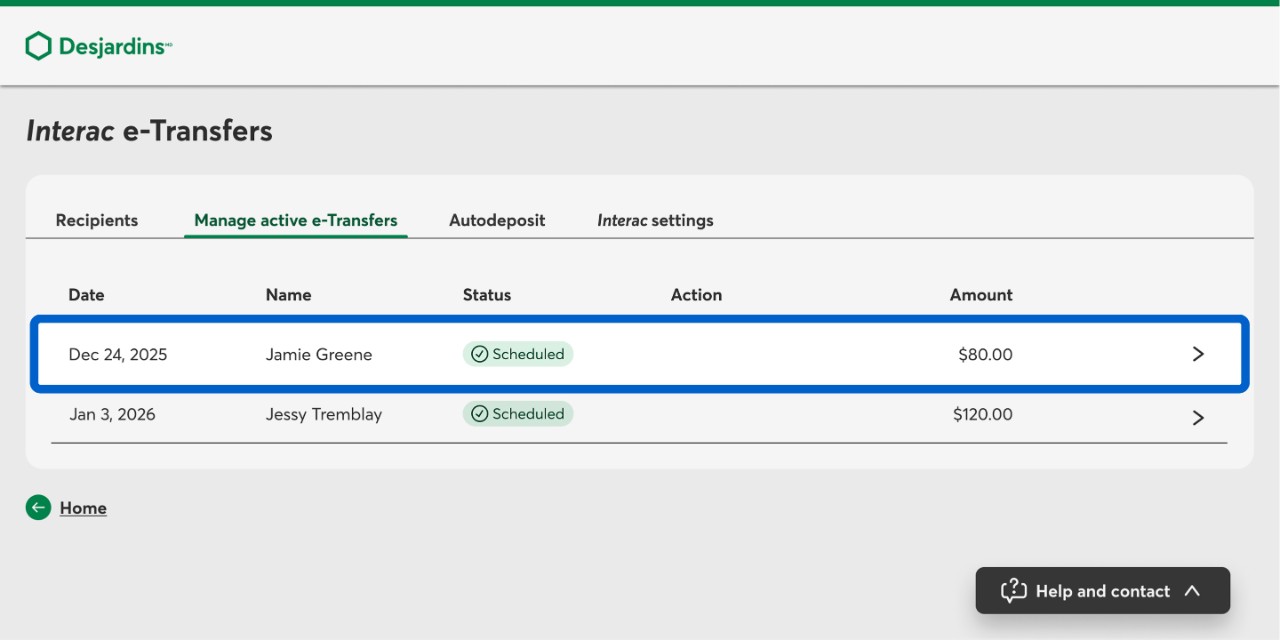Switch to the Recipients tab
Viewport: 1280px width, 640px height.
pos(97,220)
